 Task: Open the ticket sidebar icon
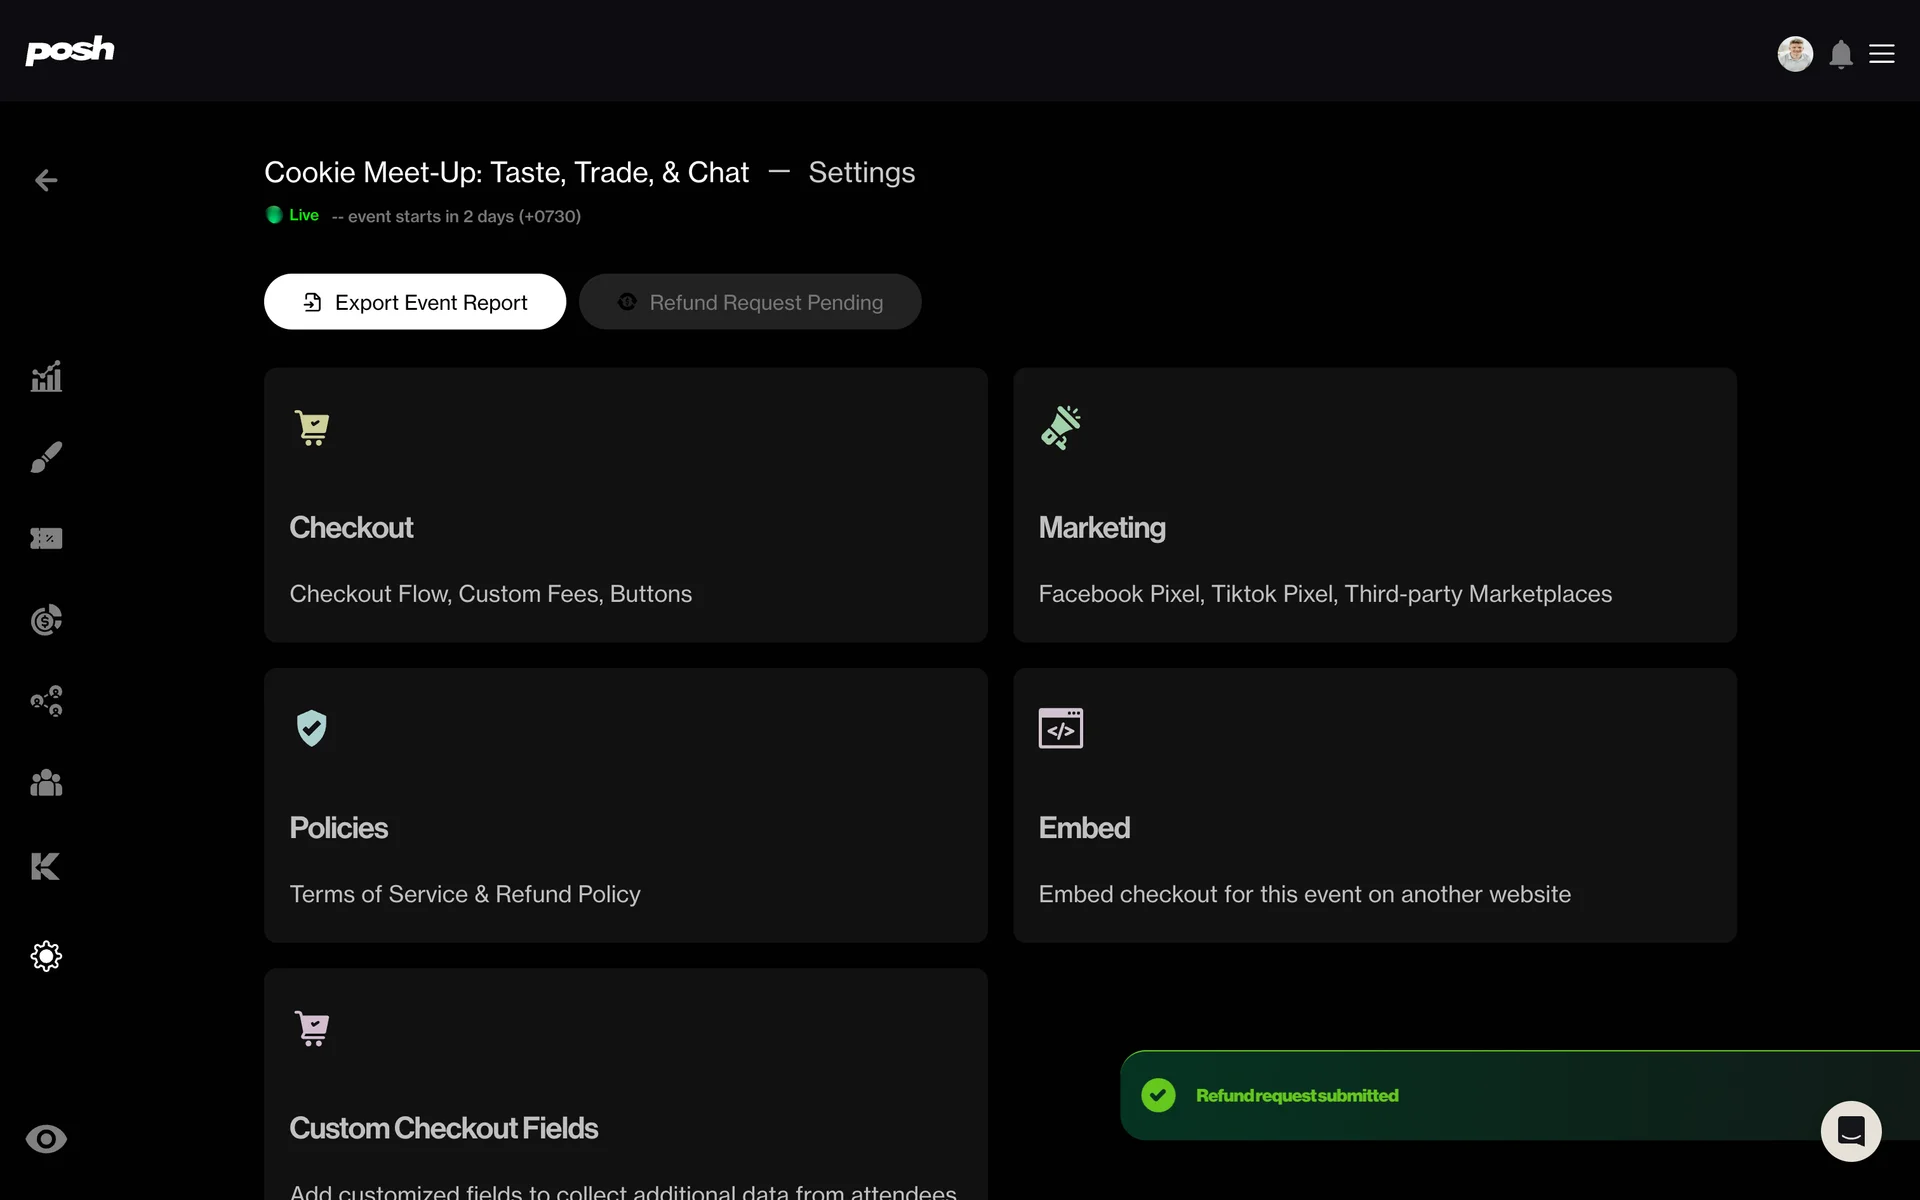[x=46, y=539]
